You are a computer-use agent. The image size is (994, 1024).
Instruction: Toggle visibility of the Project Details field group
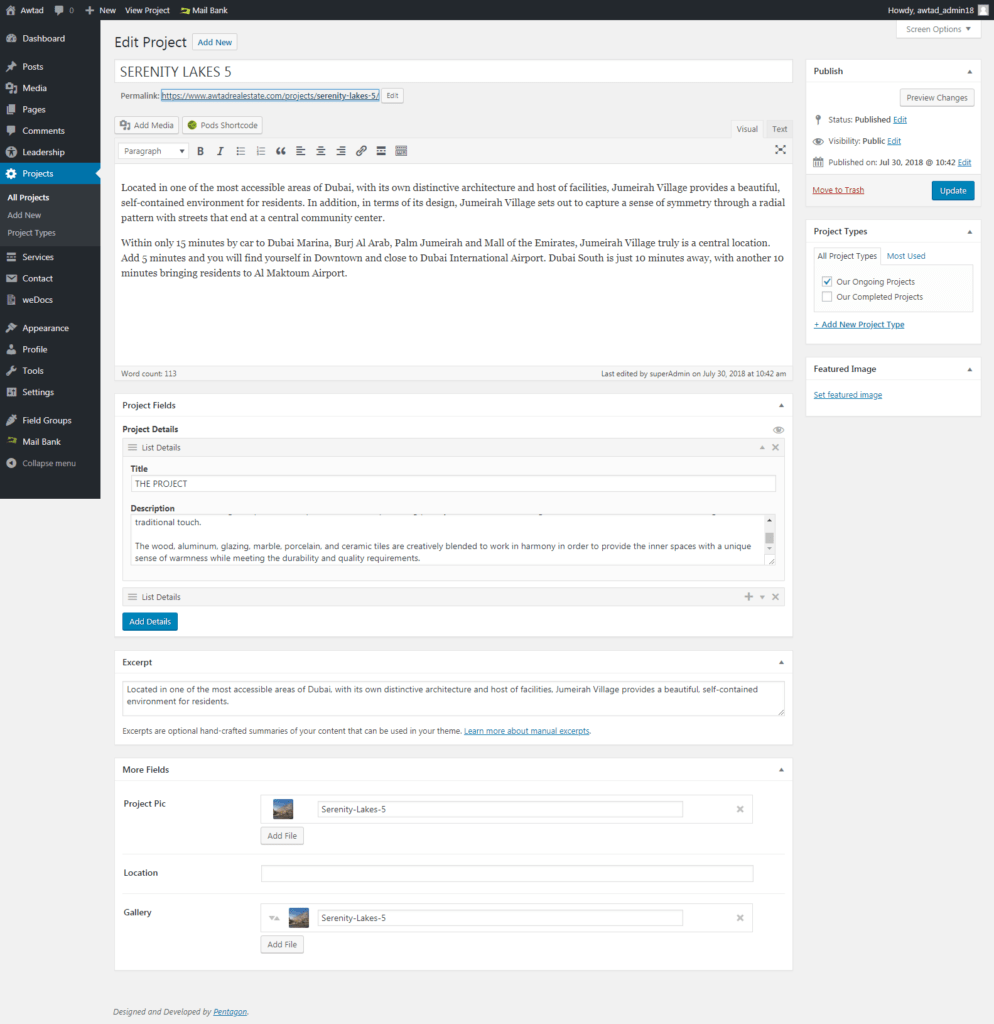click(x=778, y=428)
